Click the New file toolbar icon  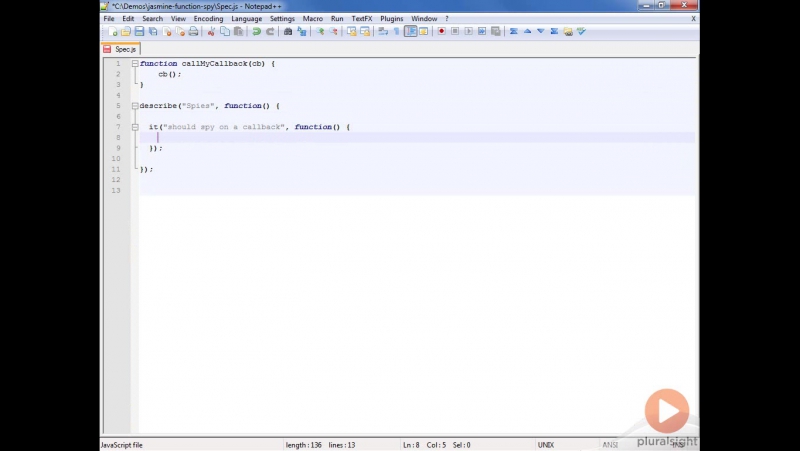point(113,32)
